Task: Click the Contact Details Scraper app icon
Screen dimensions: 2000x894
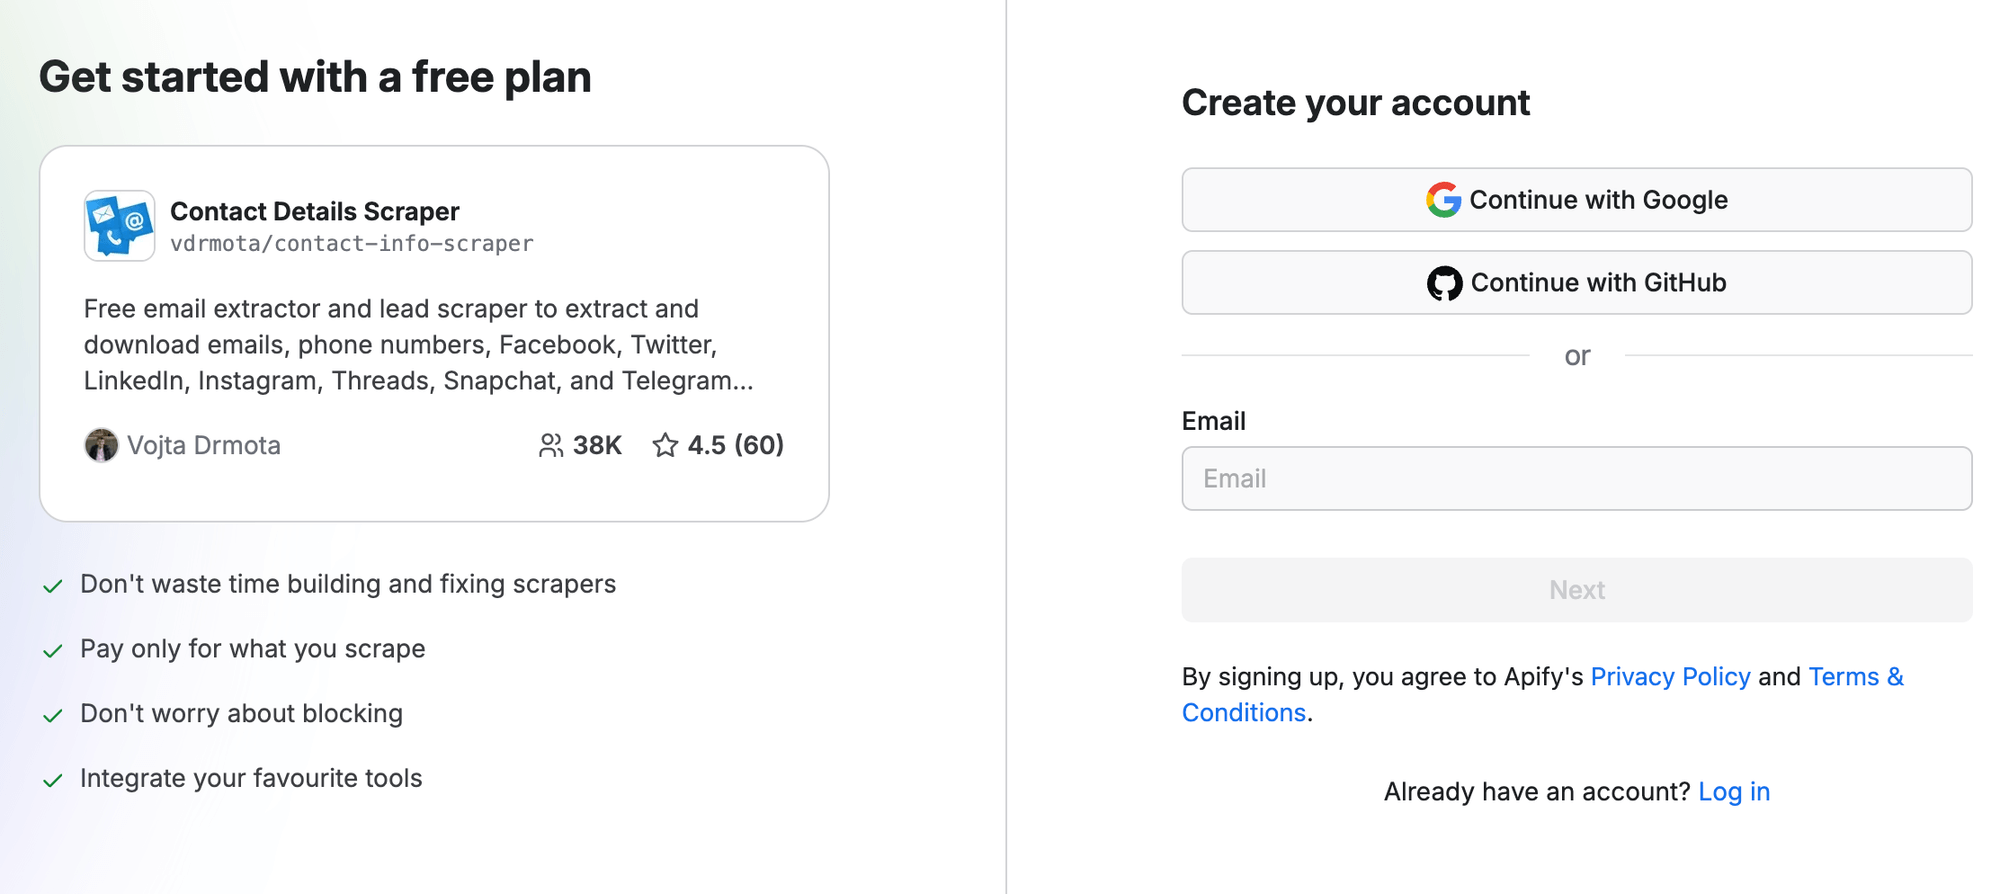Action: click(118, 226)
